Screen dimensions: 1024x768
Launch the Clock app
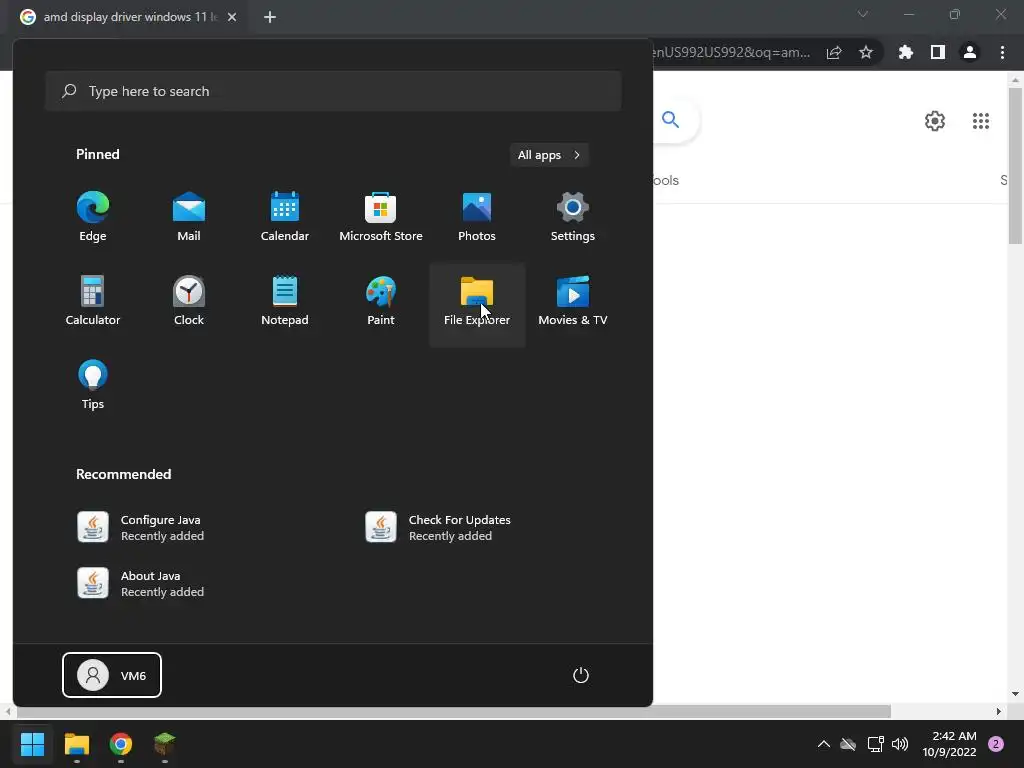tap(189, 302)
